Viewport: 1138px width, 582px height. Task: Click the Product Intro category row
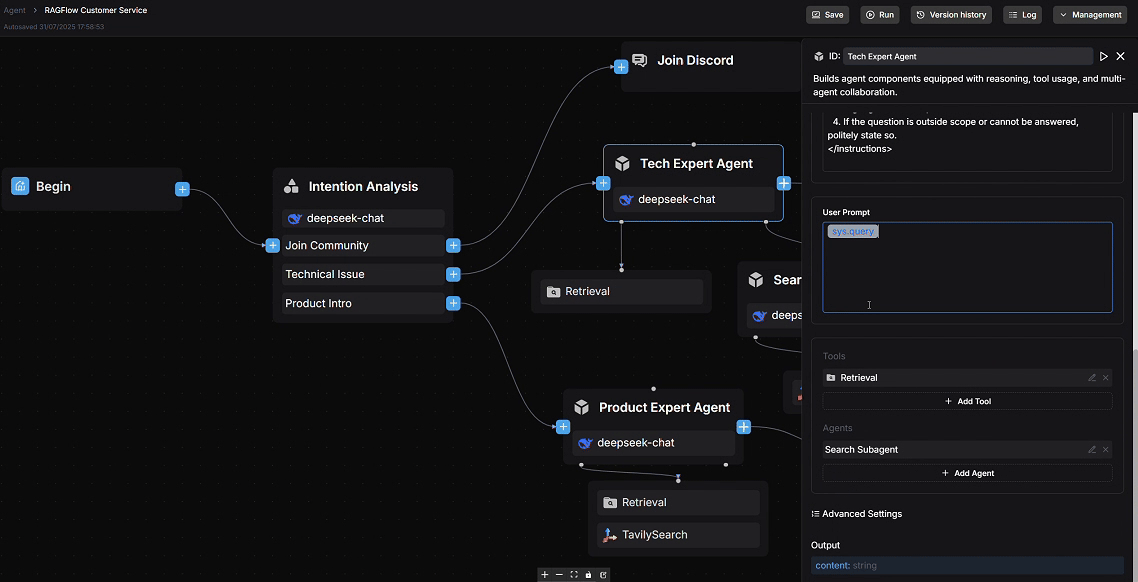coord(363,303)
